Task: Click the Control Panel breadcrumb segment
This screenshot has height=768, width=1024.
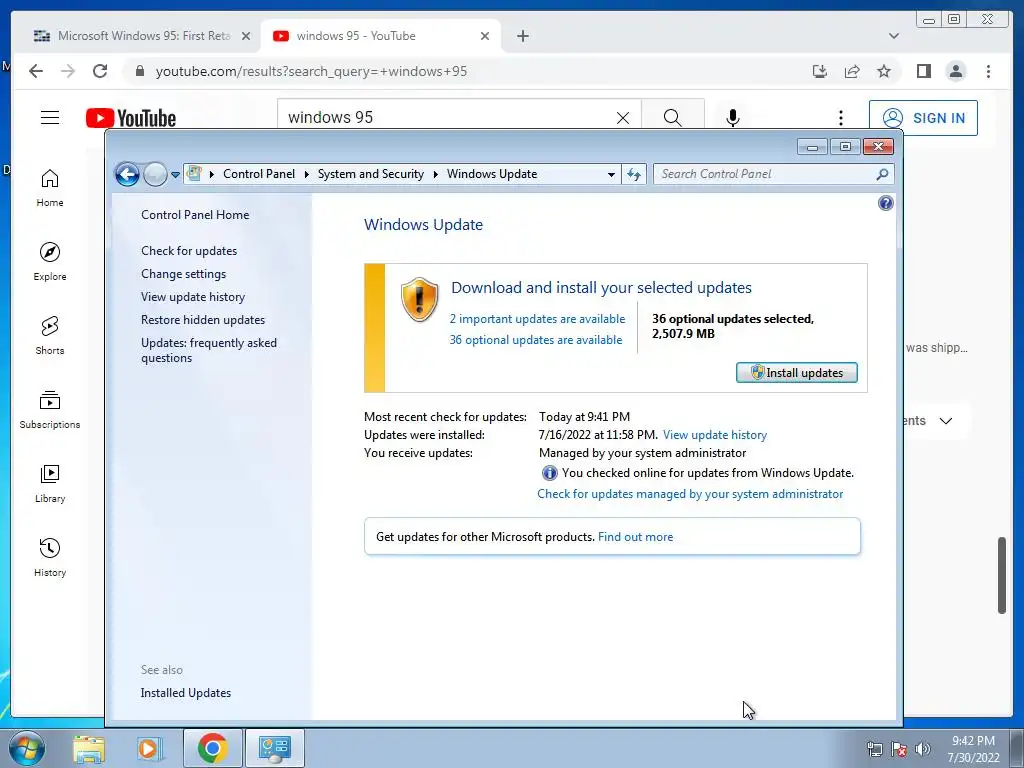Action: pyautogui.click(x=259, y=174)
